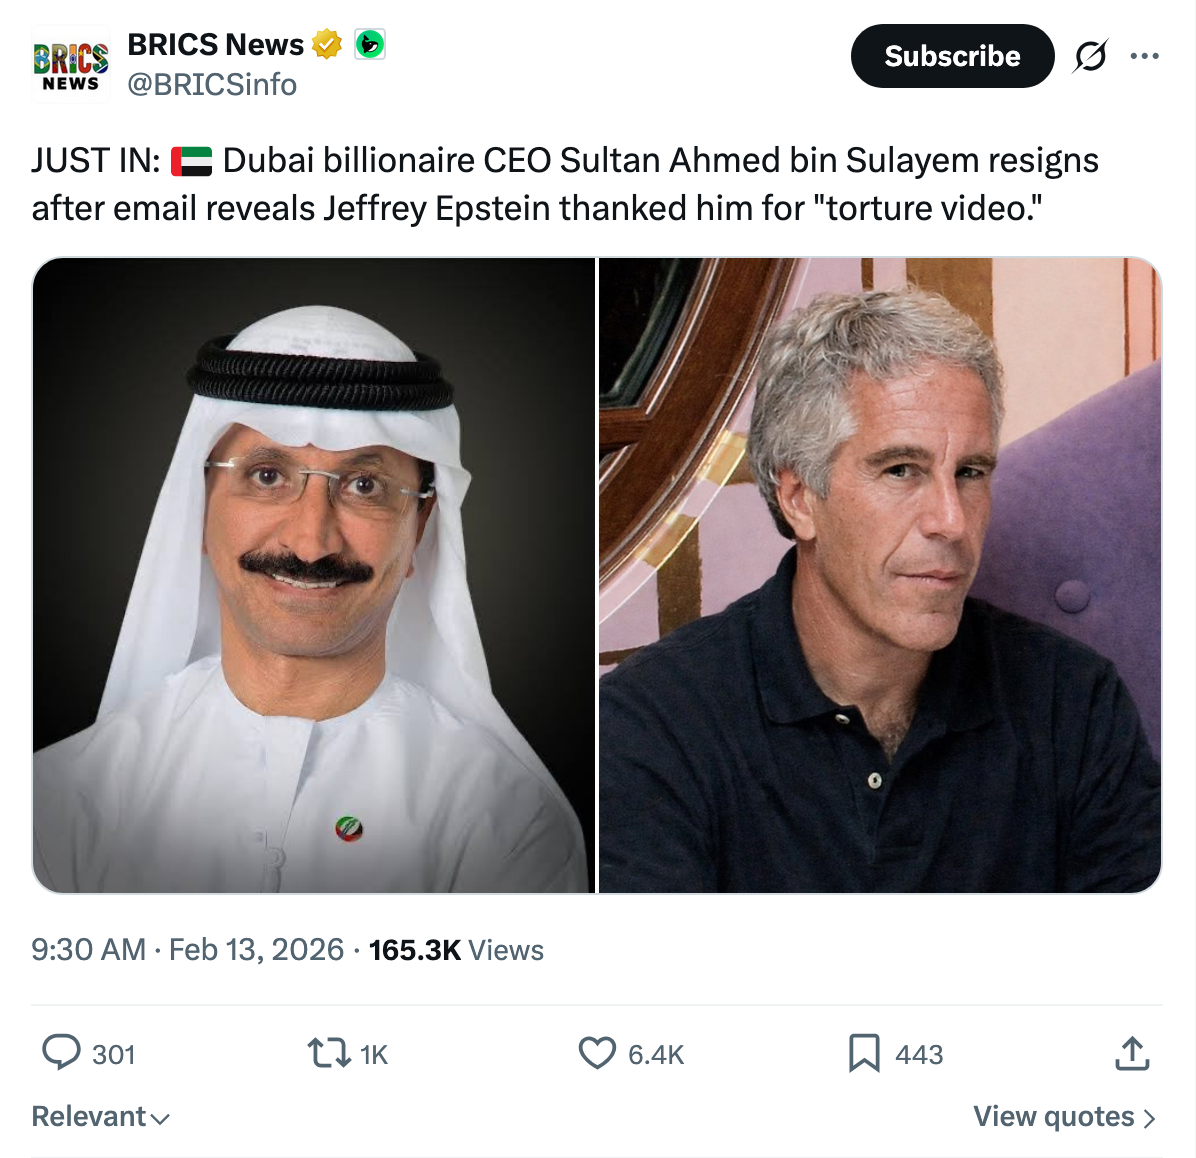Open the right photo of gray-haired man
The image size is (1196, 1158).
pos(880,575)
